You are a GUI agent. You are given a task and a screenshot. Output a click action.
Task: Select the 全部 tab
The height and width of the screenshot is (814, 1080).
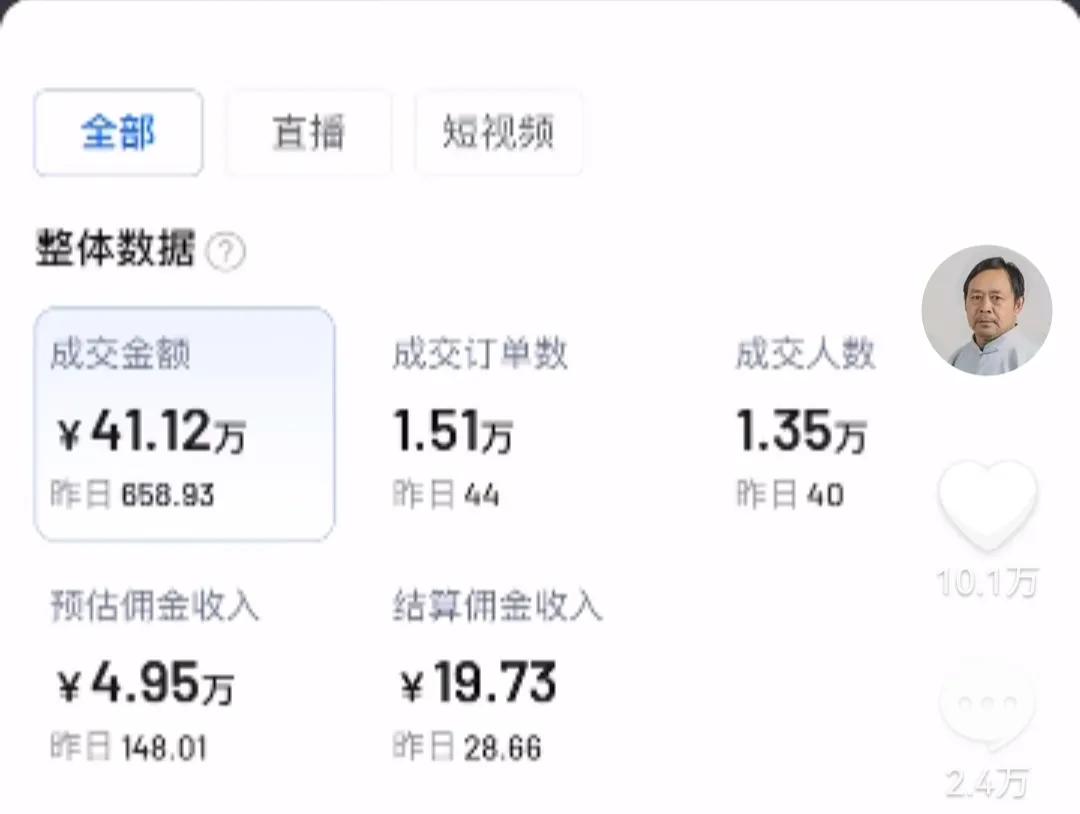tap(118, 133)
